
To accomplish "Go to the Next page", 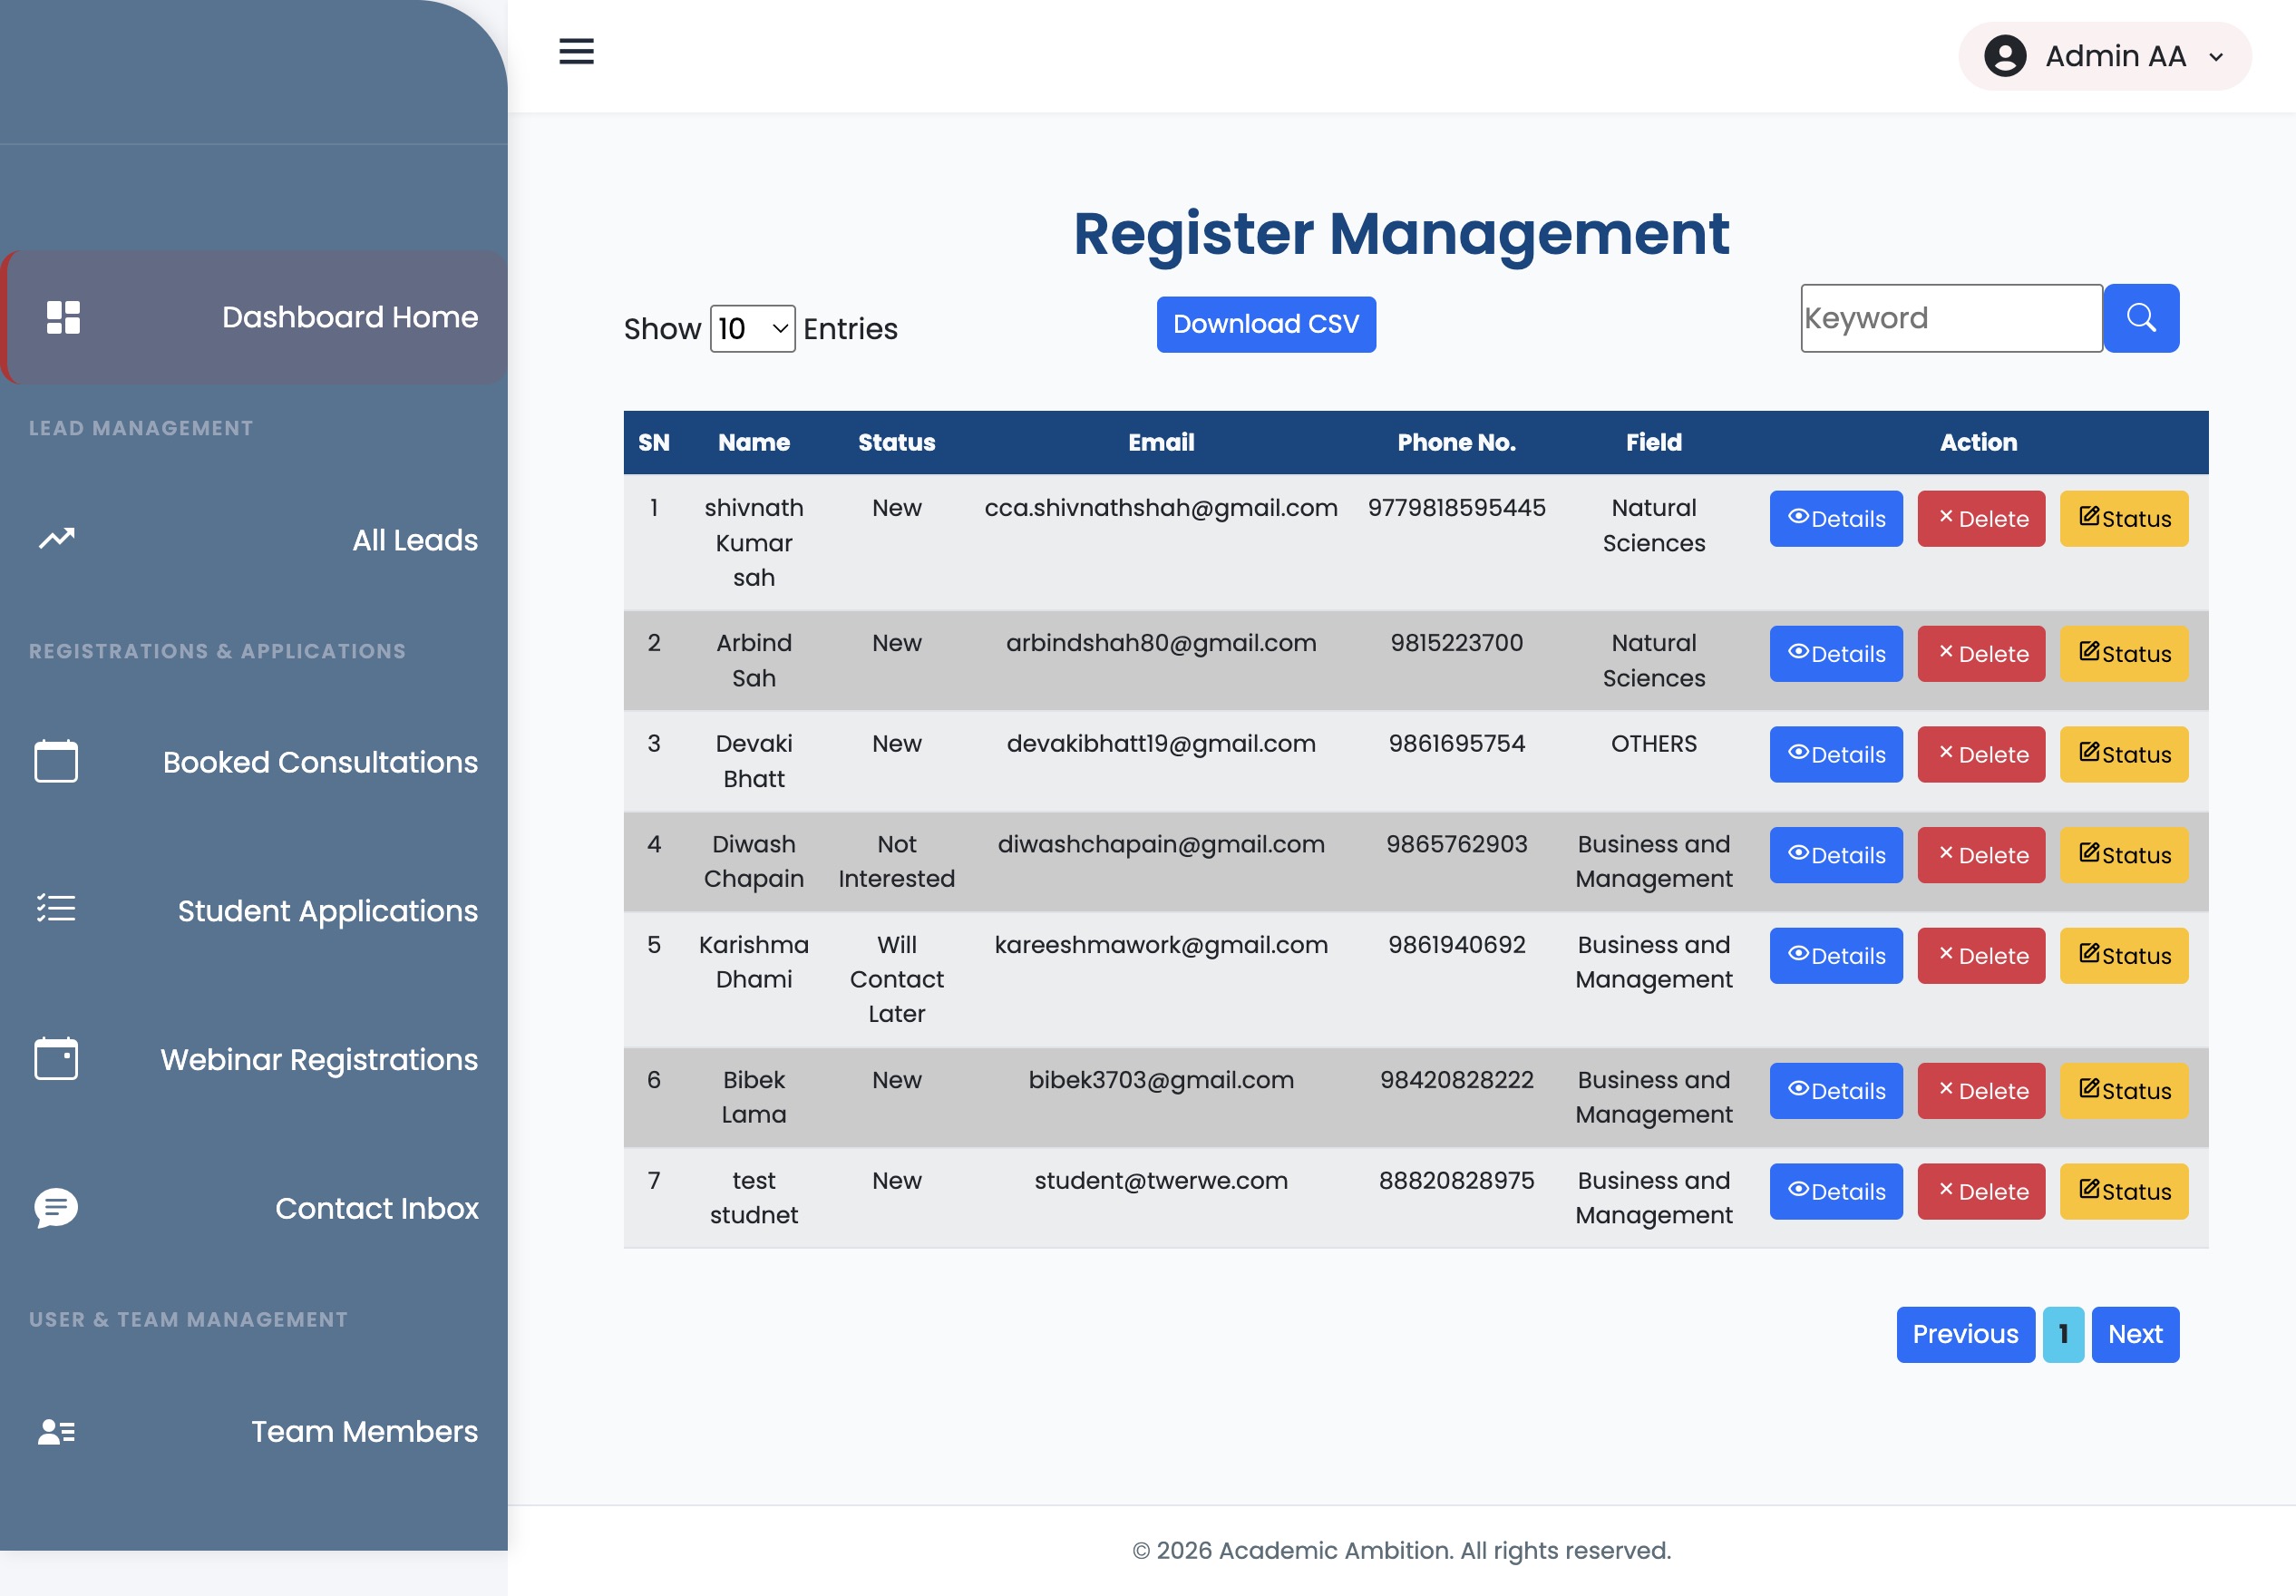I will point(2135,1334).
